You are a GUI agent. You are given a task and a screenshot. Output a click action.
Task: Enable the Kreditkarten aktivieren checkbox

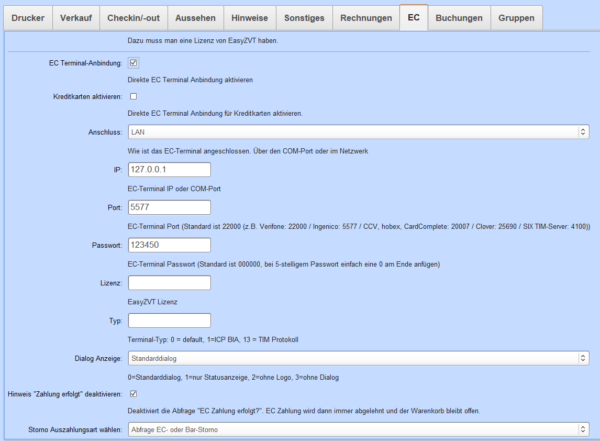click(x=133, y=96)
